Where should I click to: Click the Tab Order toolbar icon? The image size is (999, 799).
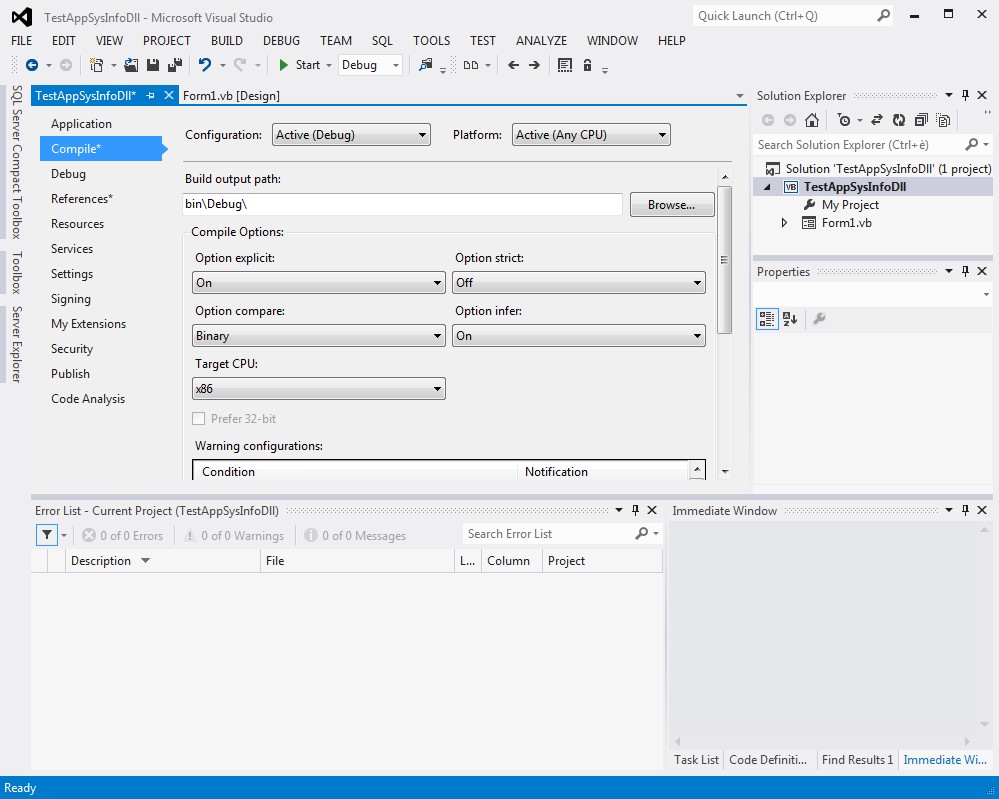click(x=564, y=65)
